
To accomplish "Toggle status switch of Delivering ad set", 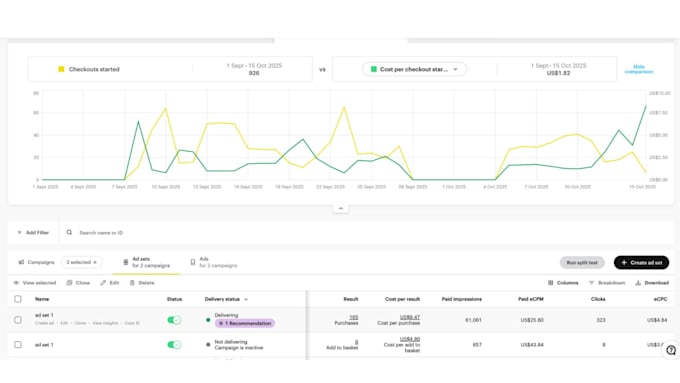I will pyautogui.click(x=174, y=320).
